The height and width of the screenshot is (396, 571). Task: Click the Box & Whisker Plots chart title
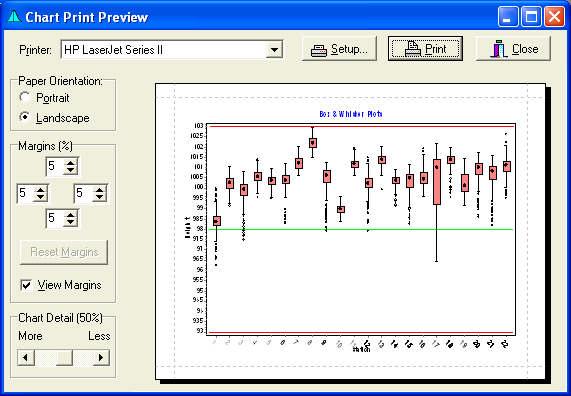point(351,114)
